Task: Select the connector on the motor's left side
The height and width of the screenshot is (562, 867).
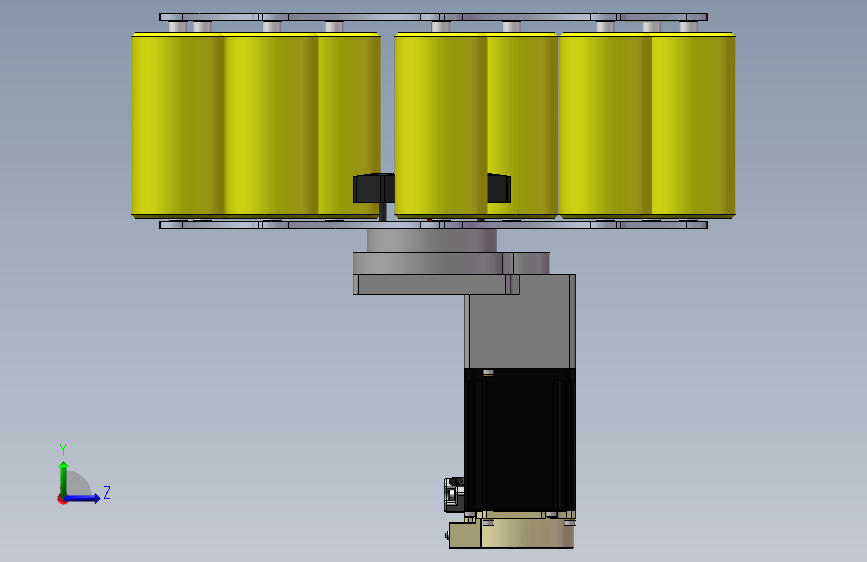Action: [454, 495]
